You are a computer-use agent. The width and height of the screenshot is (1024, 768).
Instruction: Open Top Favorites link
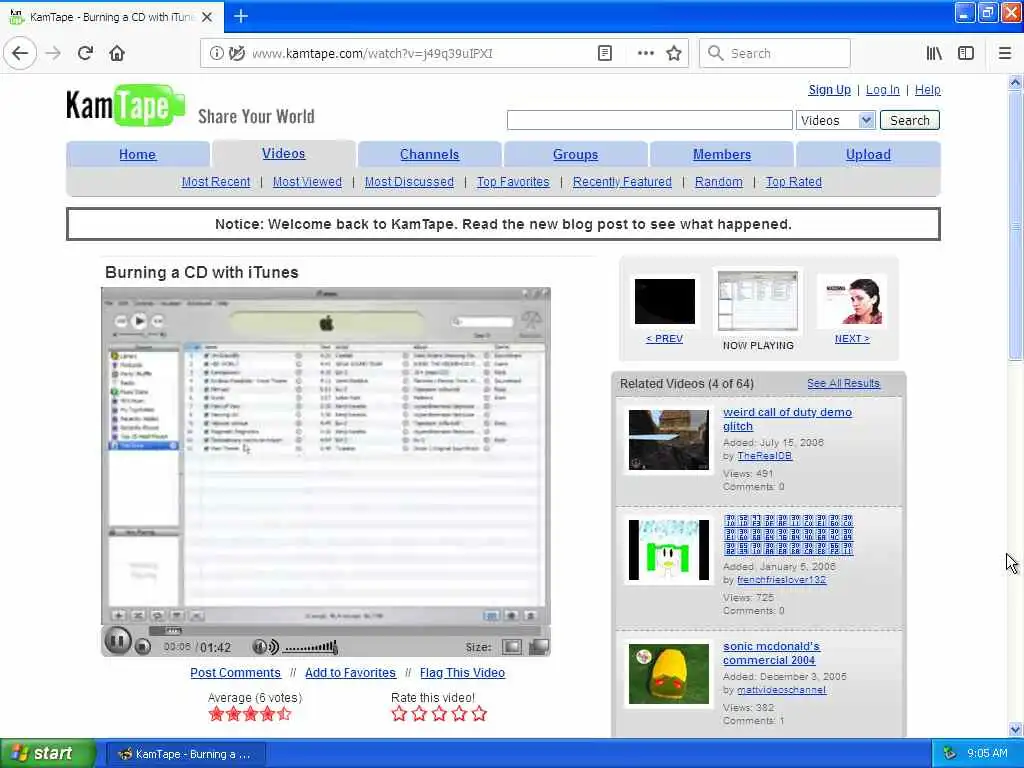pos(513,182)
